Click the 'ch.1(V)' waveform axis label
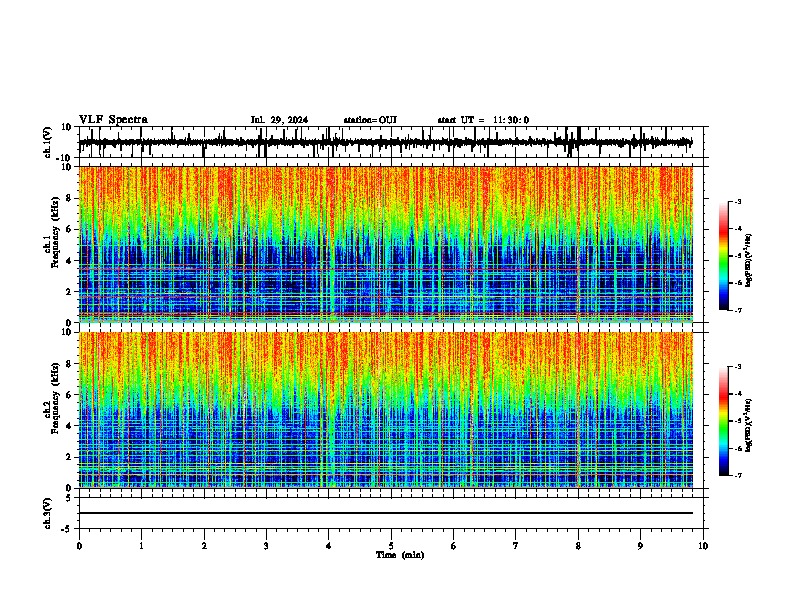Image resolution: width=792 pixels, height=612 pixels. [48, 142]
